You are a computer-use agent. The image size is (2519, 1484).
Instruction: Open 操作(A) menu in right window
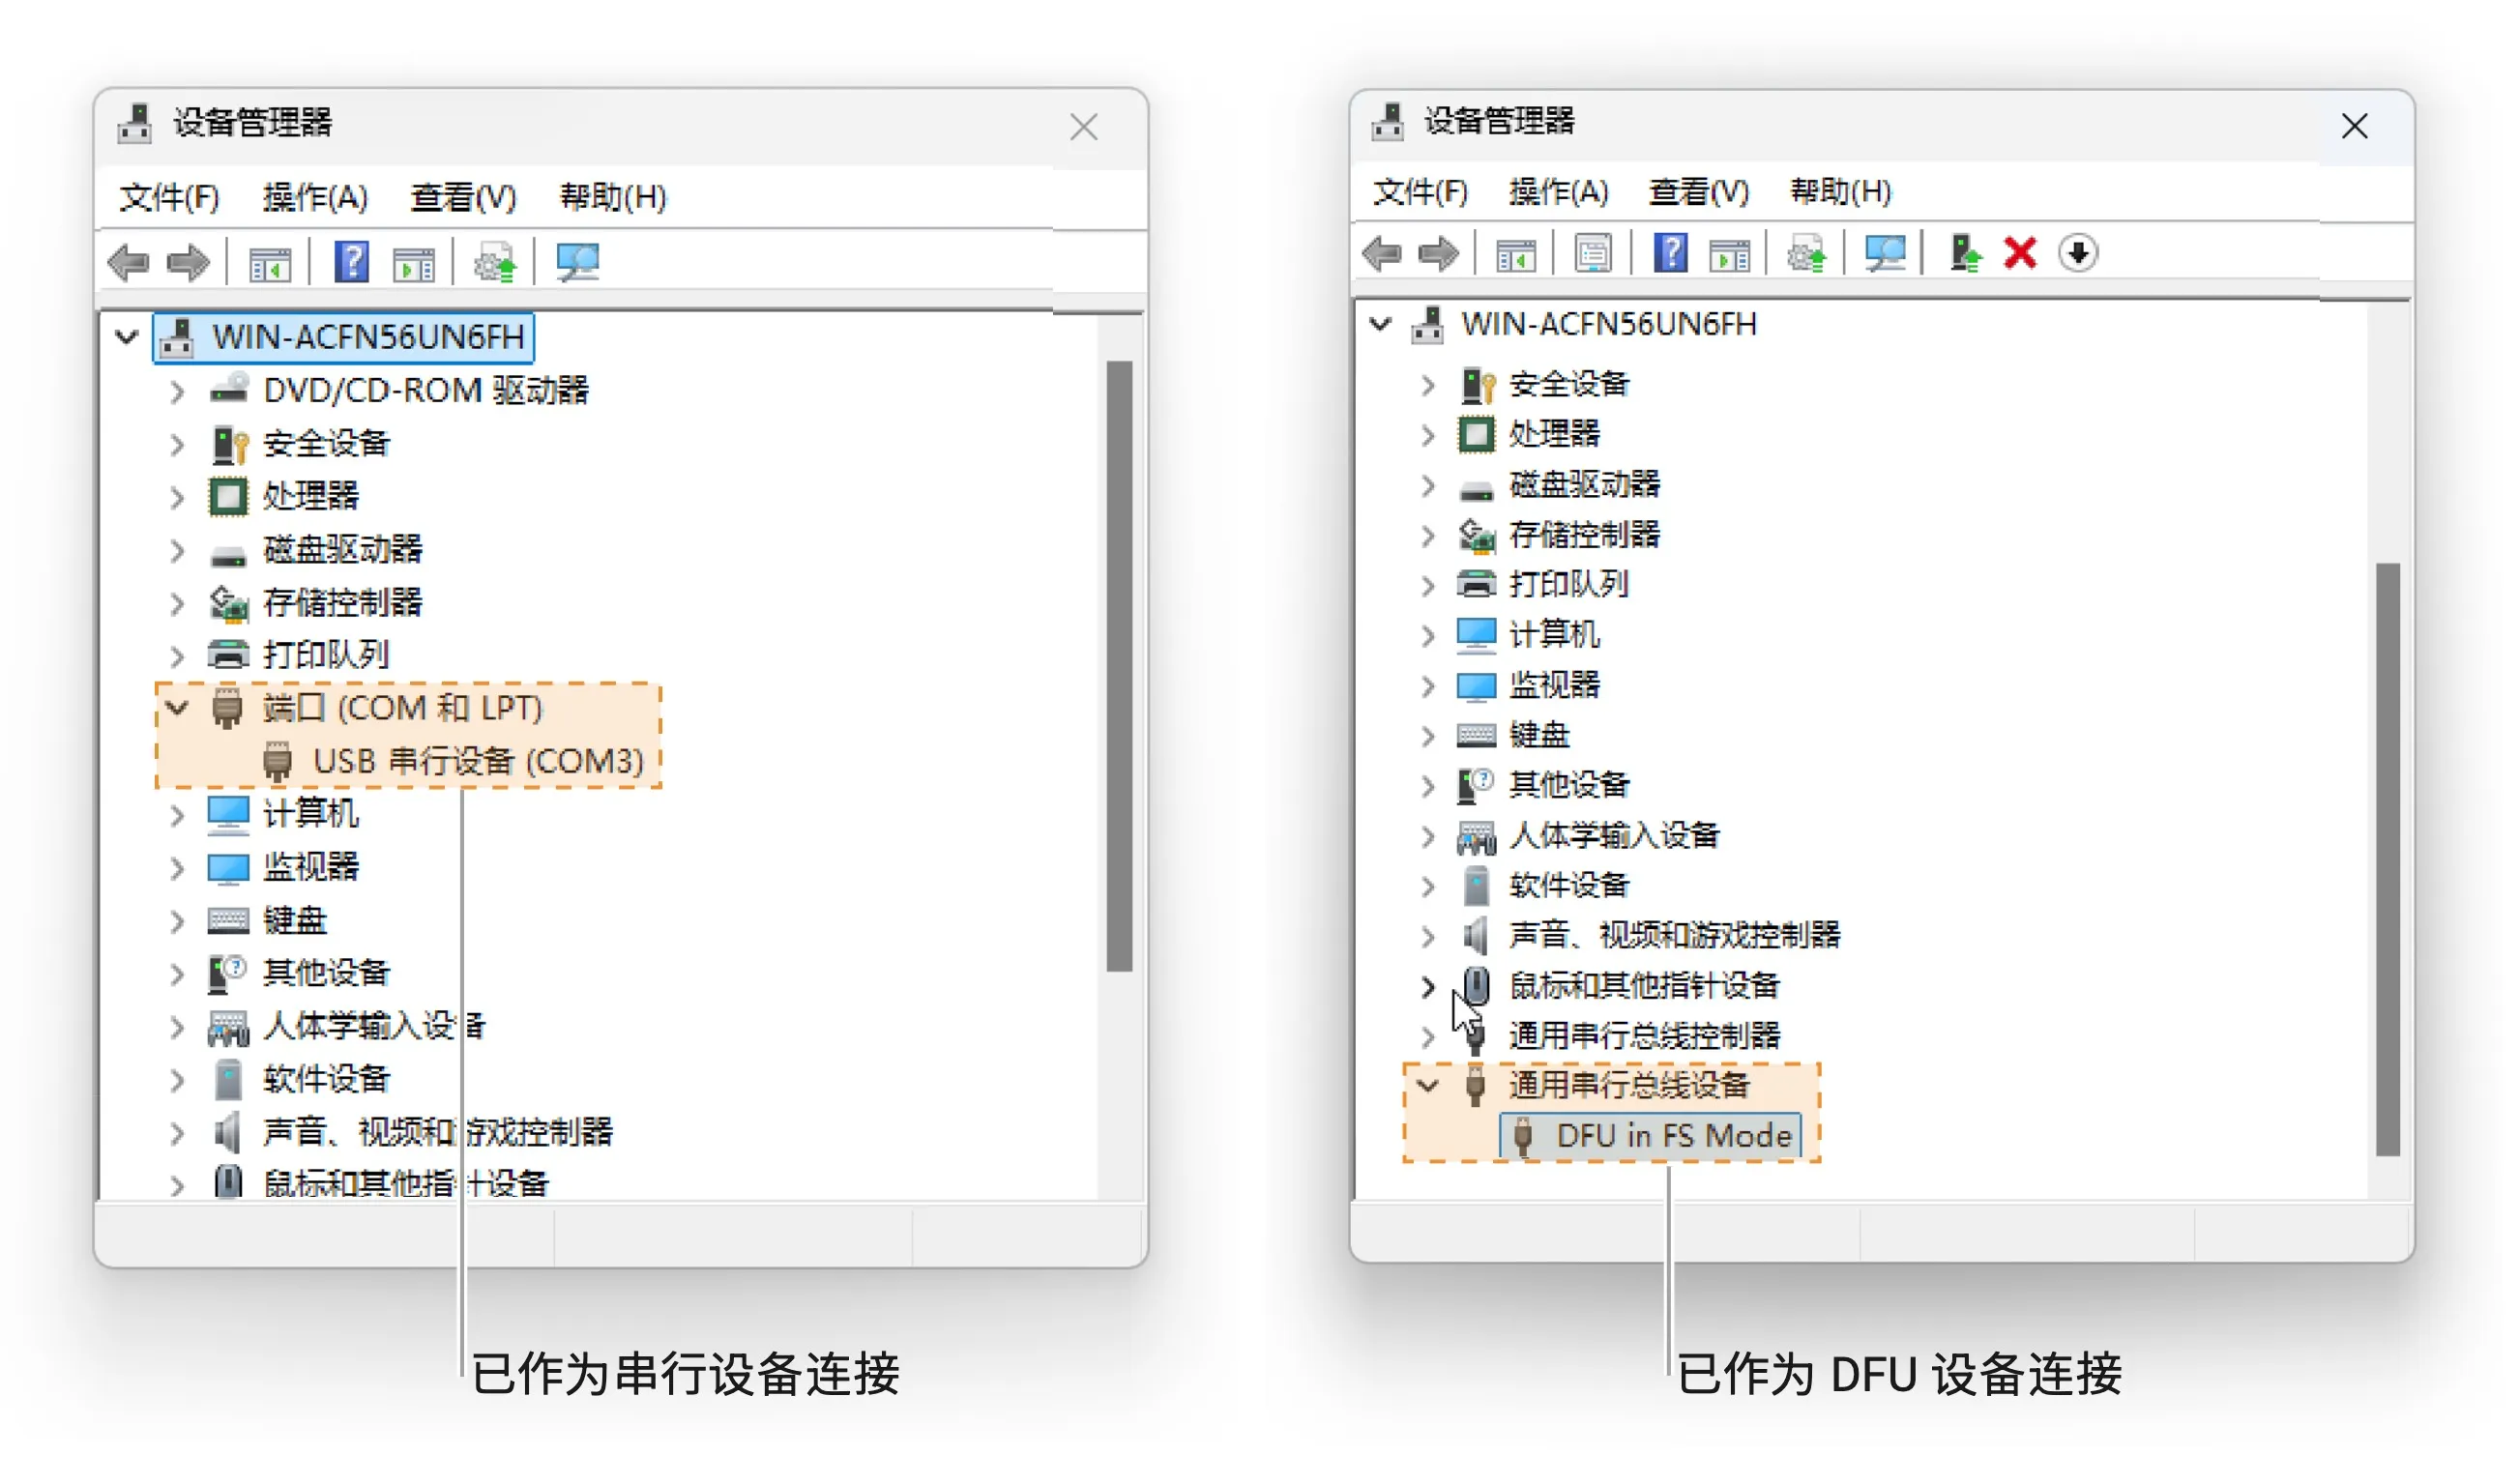[1559, 192]
